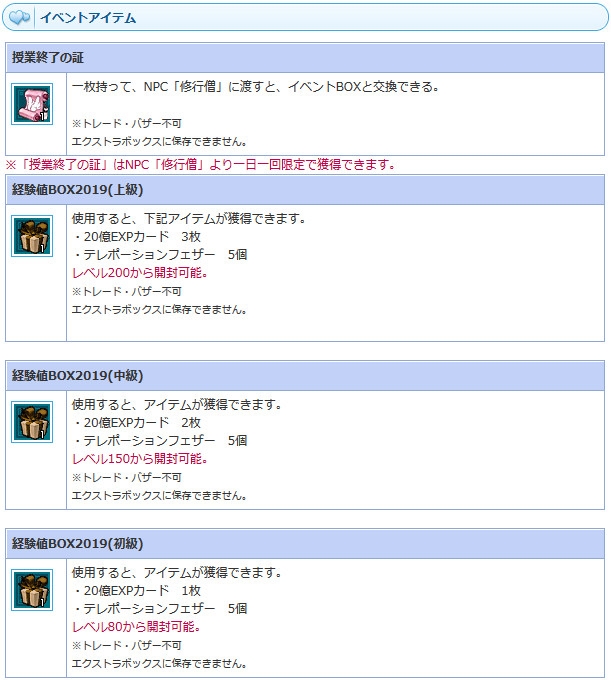Click the 20億EXPカード 3枚 line
The height and width of the screenshot is (680, 611).
(x=137, y=237)
